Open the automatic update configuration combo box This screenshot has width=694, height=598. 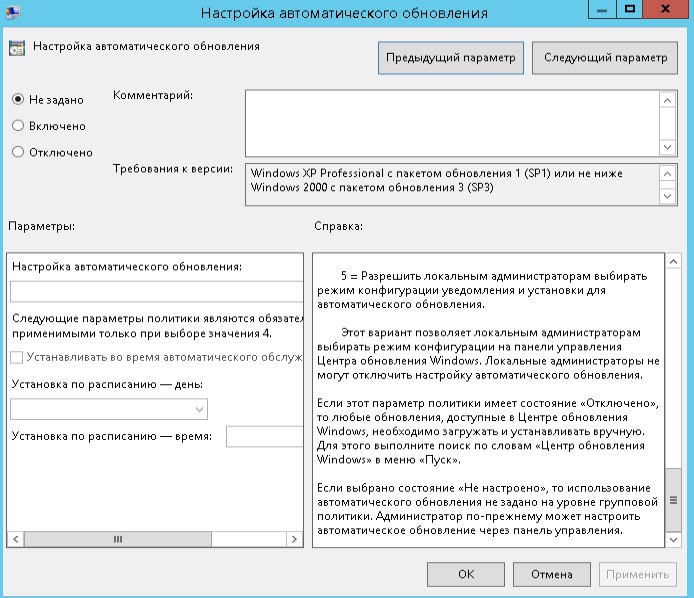pos(157,292)
